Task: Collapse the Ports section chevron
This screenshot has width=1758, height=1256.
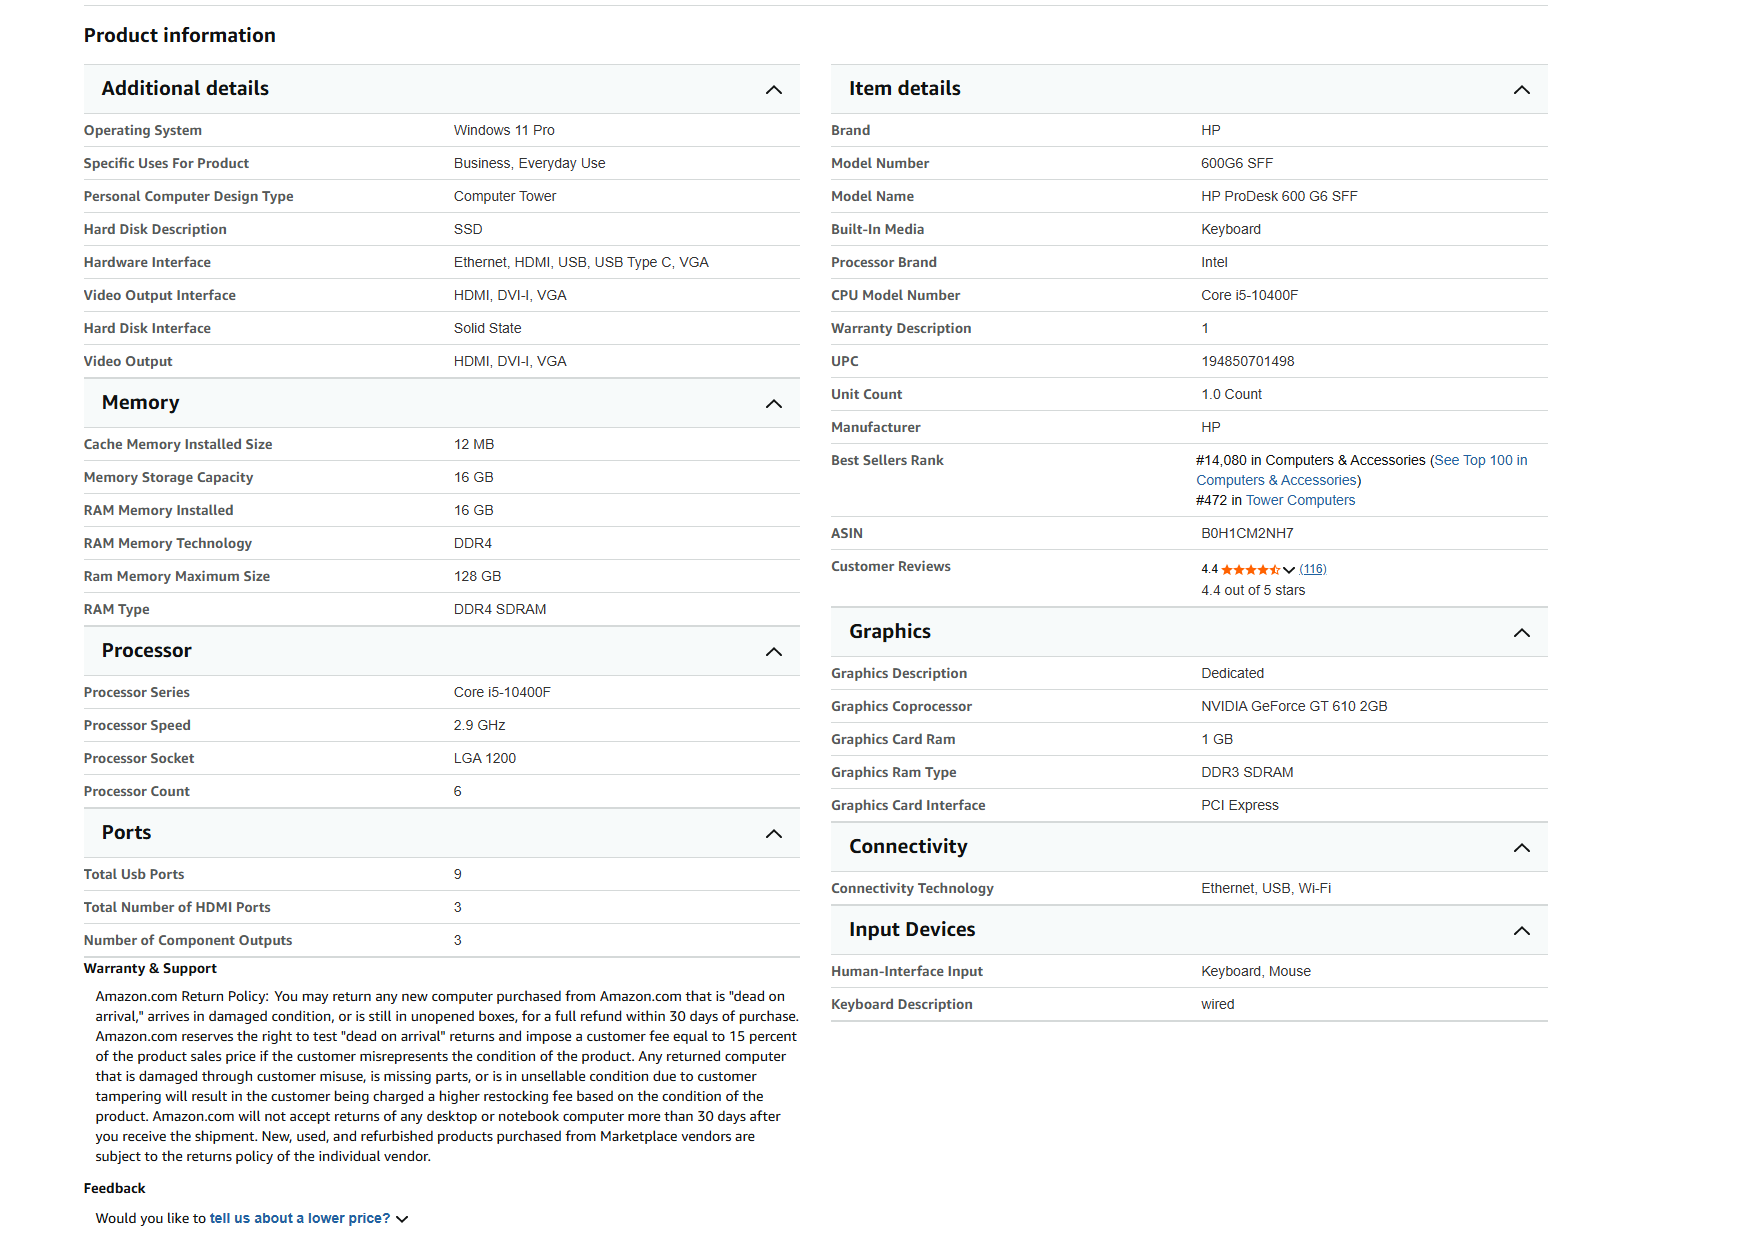Action: pos(773,834)
